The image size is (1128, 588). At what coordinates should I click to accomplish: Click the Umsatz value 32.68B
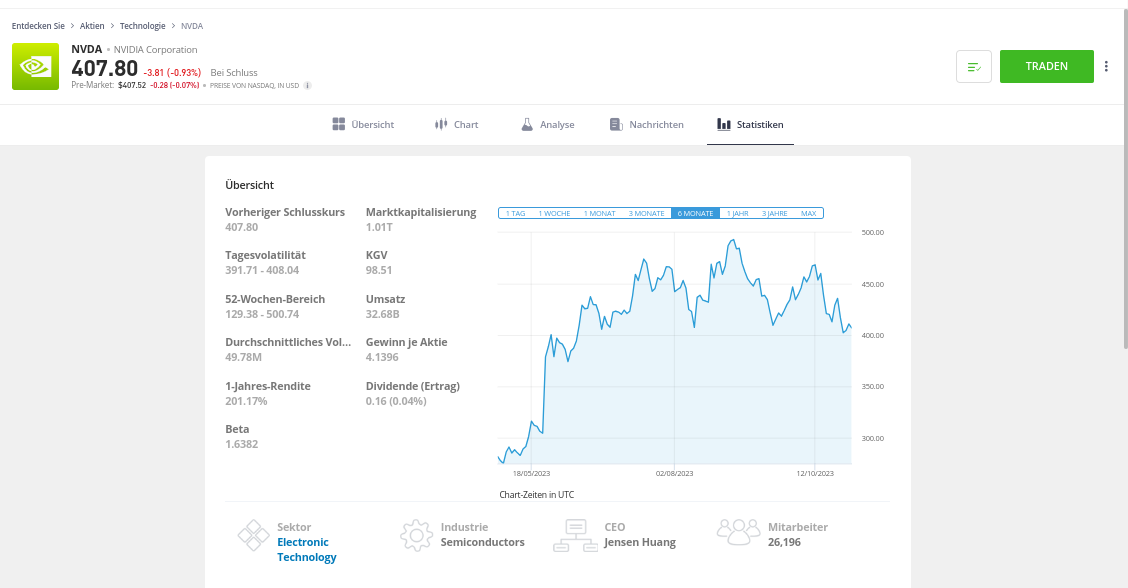click(x=383, y=315)
